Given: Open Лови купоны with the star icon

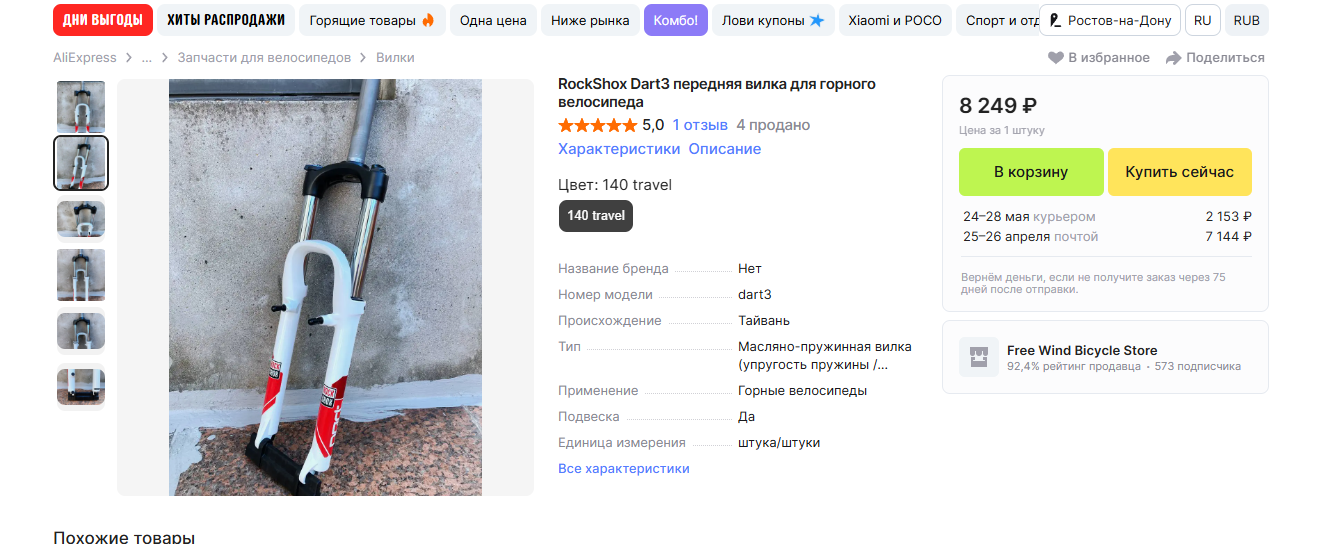Looking at the screenshot, I should (773, 20).
